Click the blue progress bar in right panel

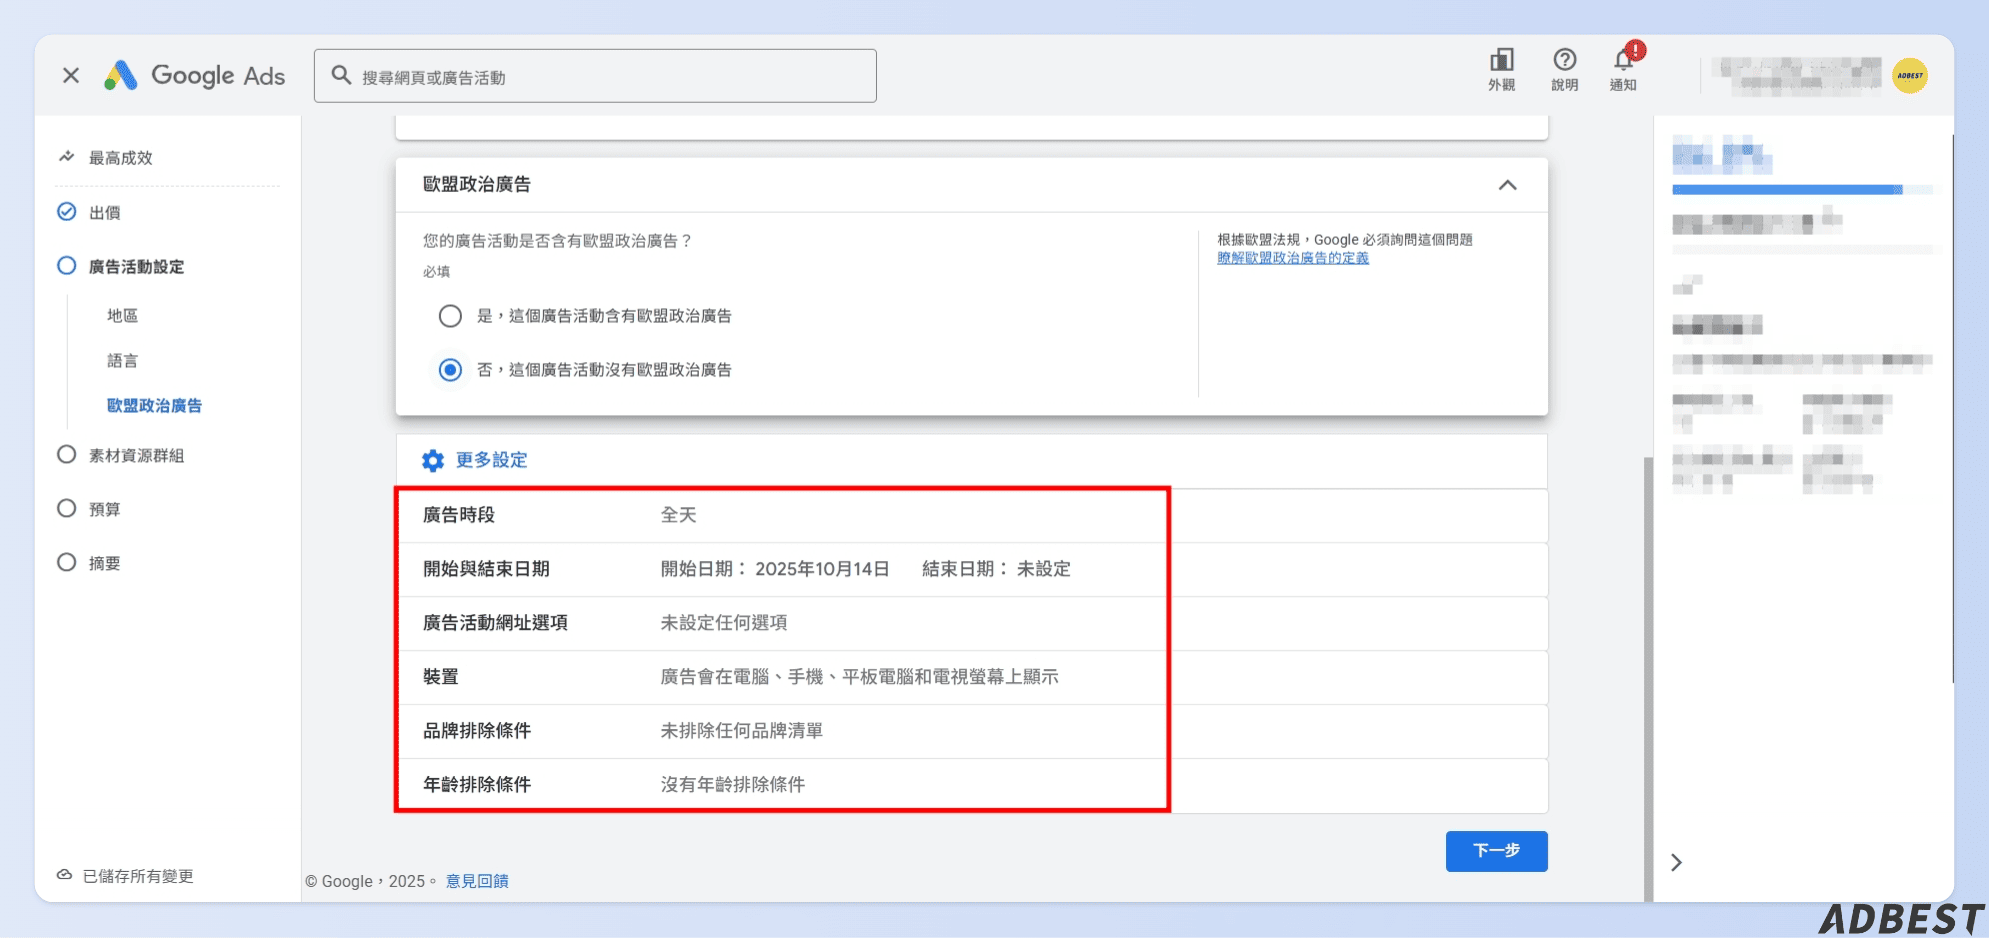[1787, 189]
